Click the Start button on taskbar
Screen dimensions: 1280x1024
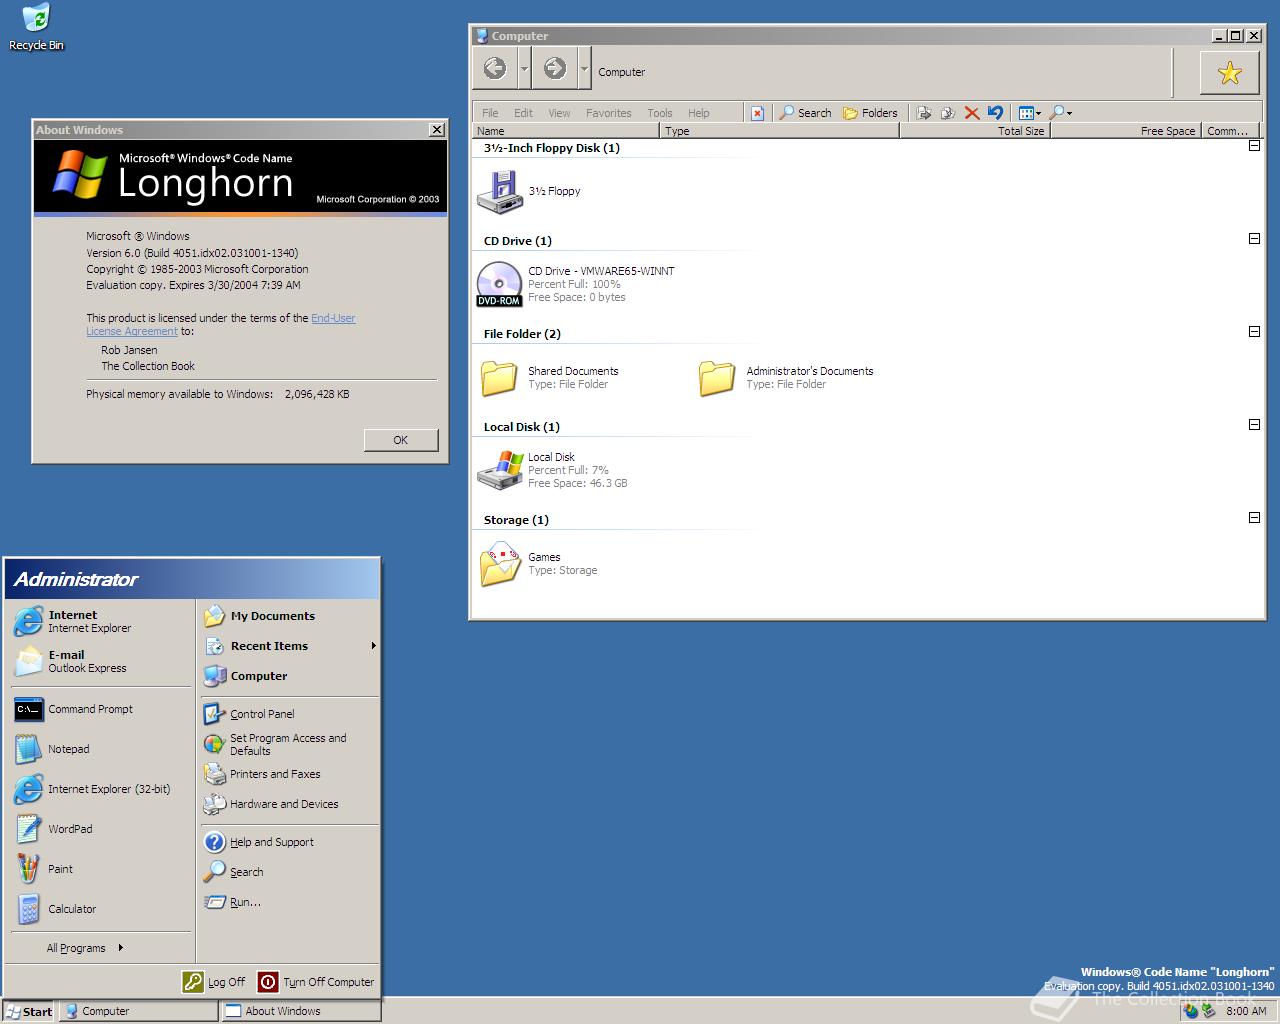coord(28,1011)
